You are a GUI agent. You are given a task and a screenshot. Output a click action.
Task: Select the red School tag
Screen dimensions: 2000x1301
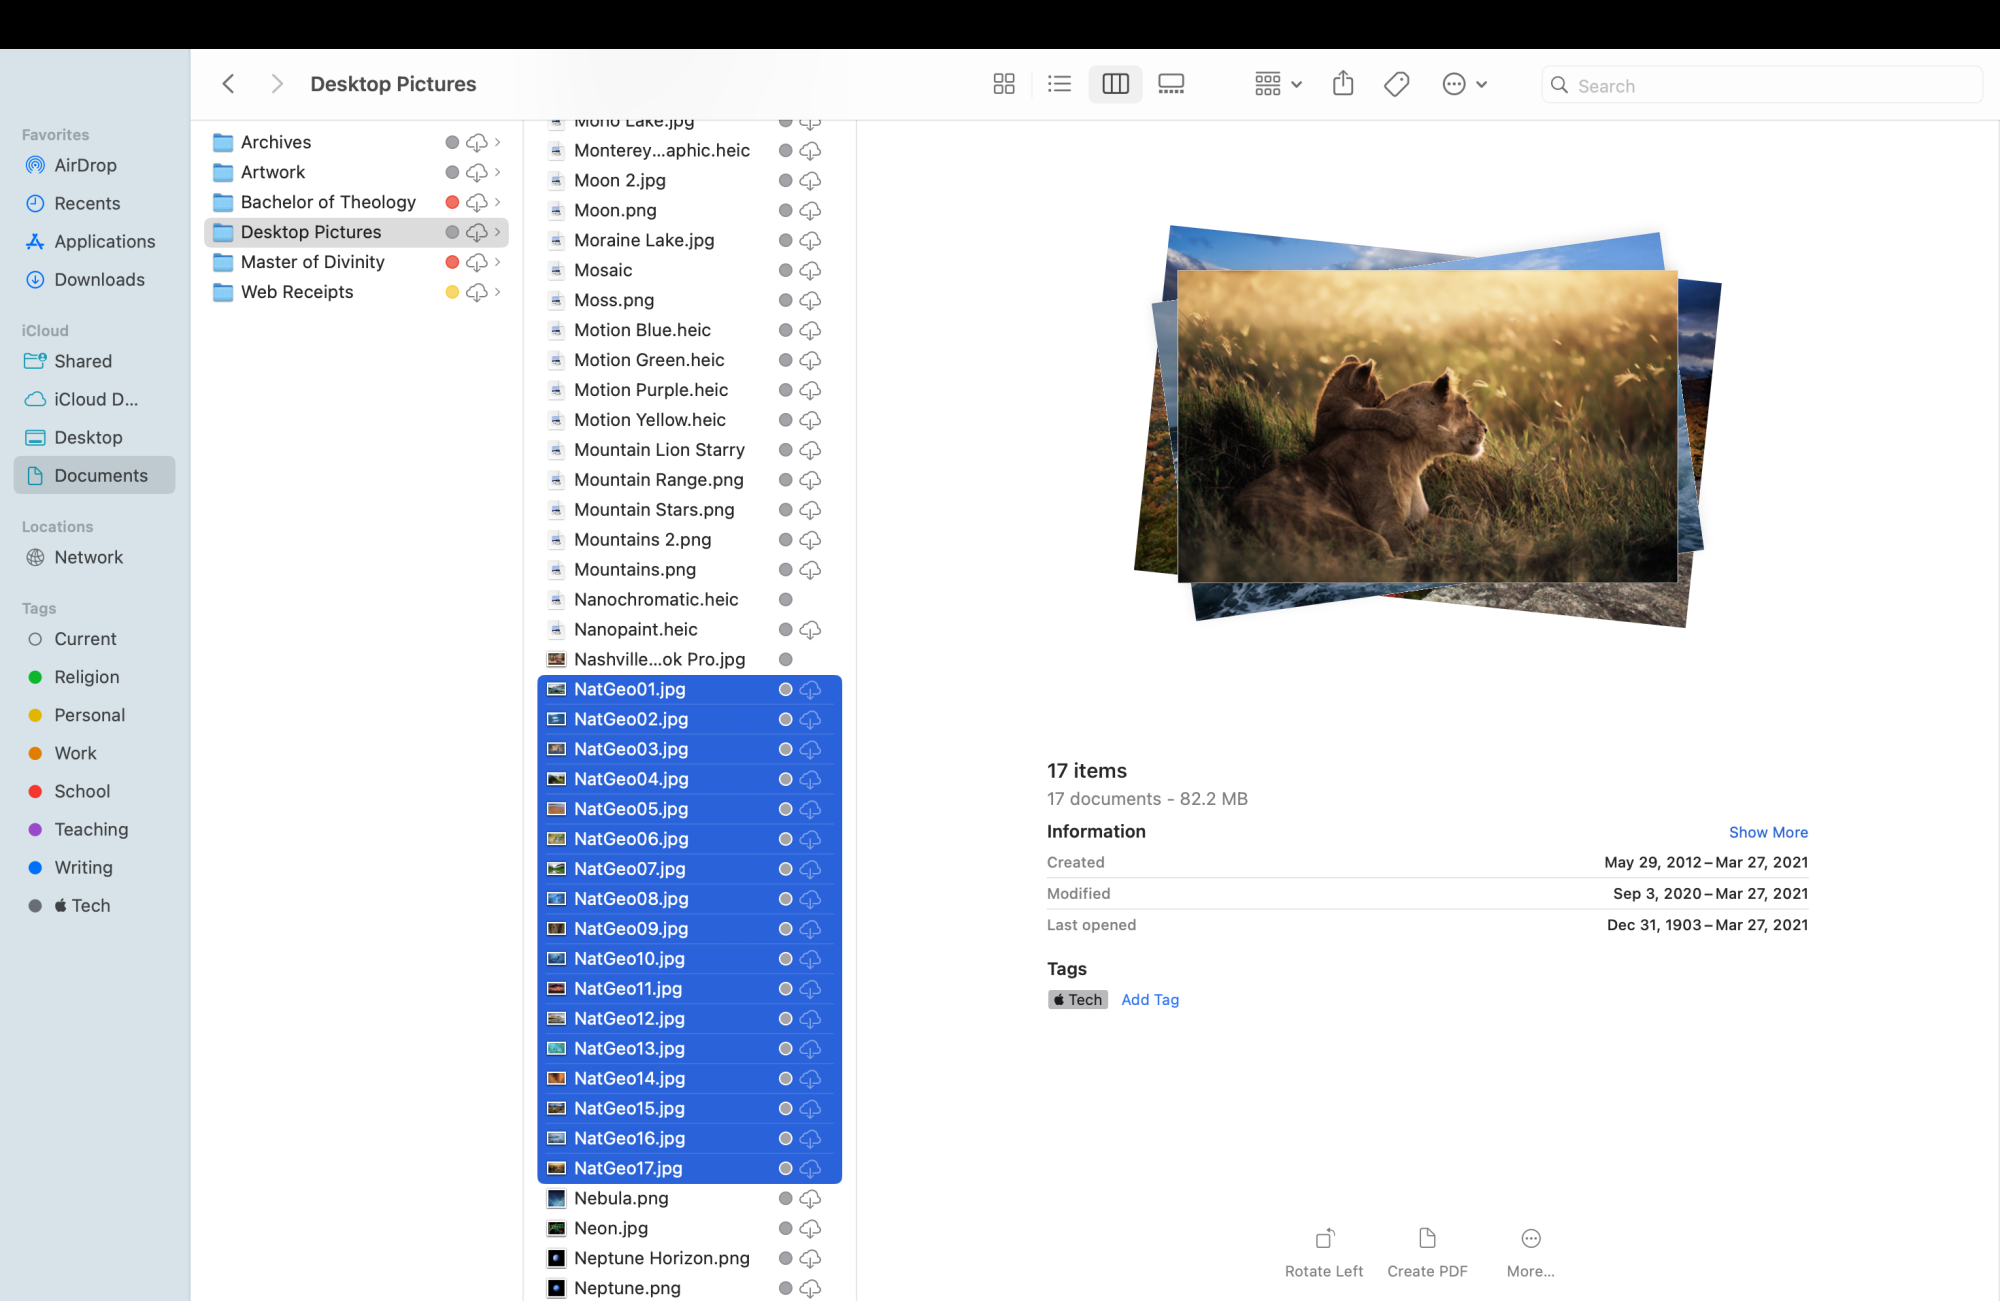(x=81, y=791)
